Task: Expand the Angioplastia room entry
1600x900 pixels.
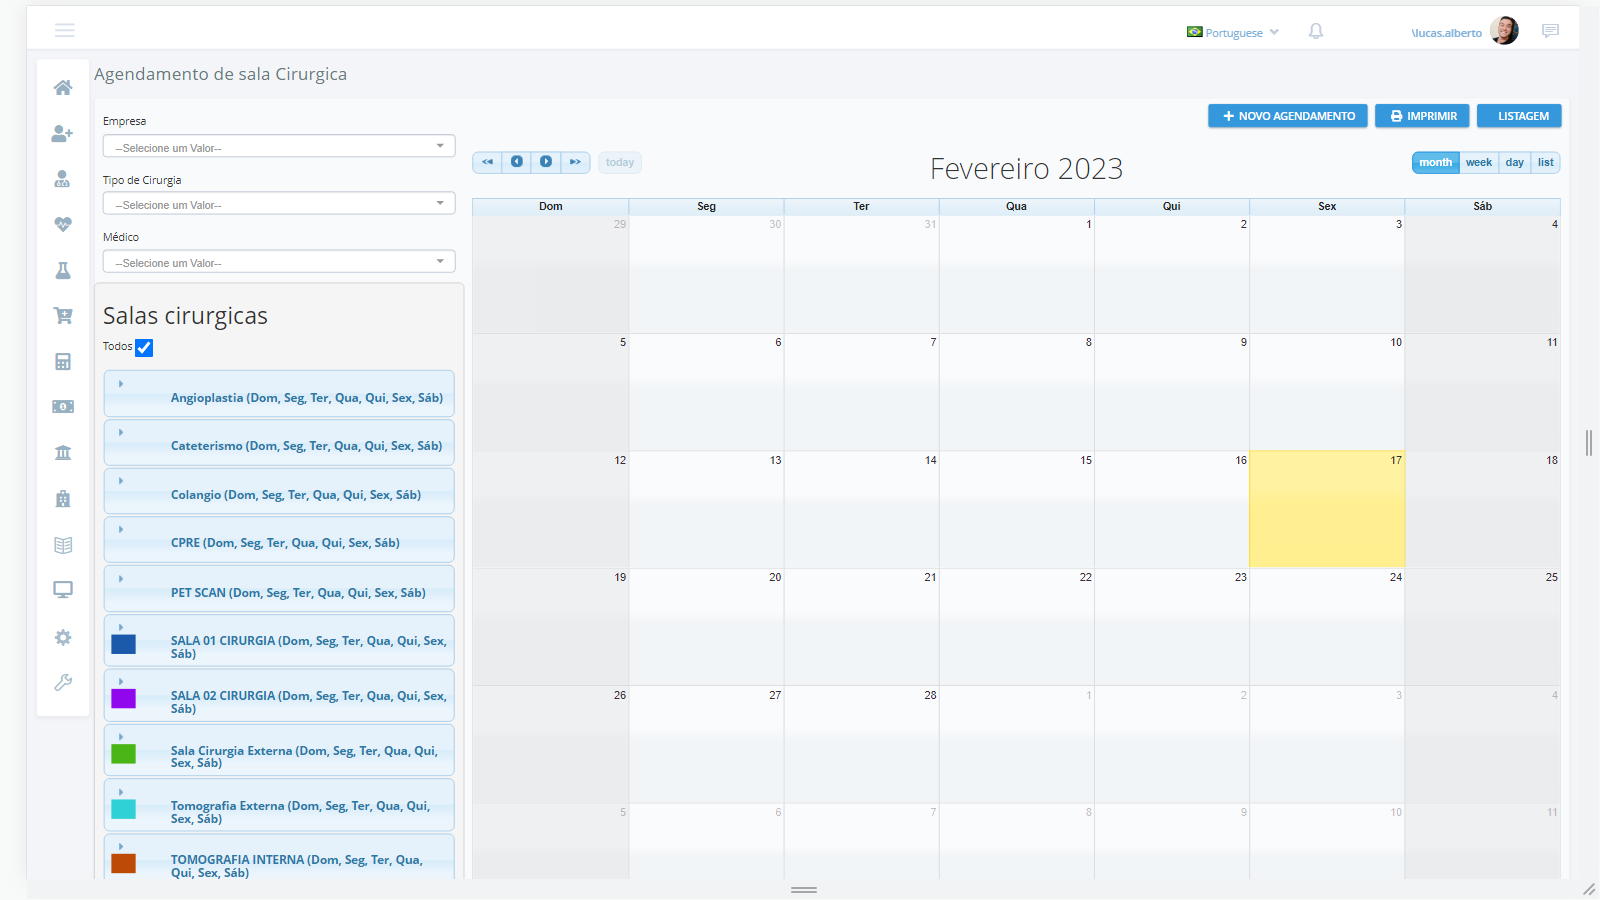Action: 121,384
